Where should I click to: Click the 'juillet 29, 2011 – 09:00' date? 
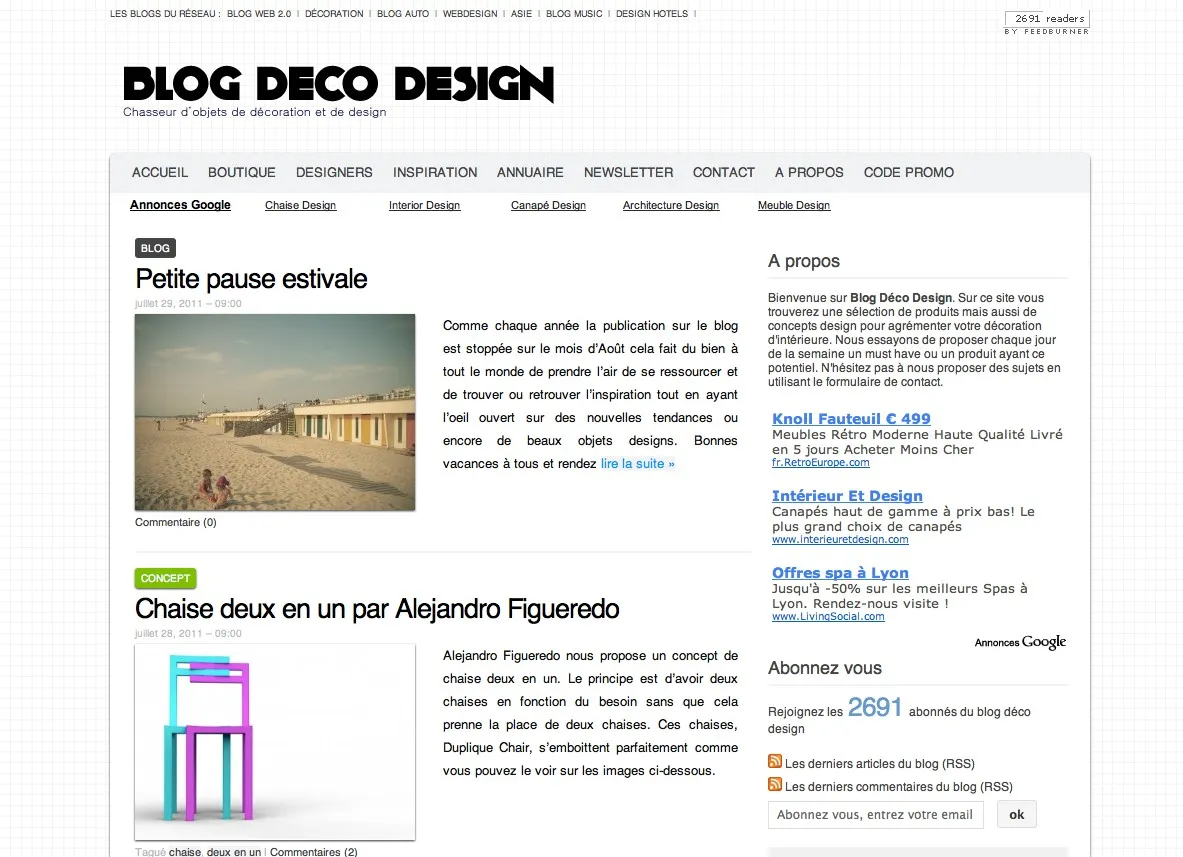[x=189, y=303]
